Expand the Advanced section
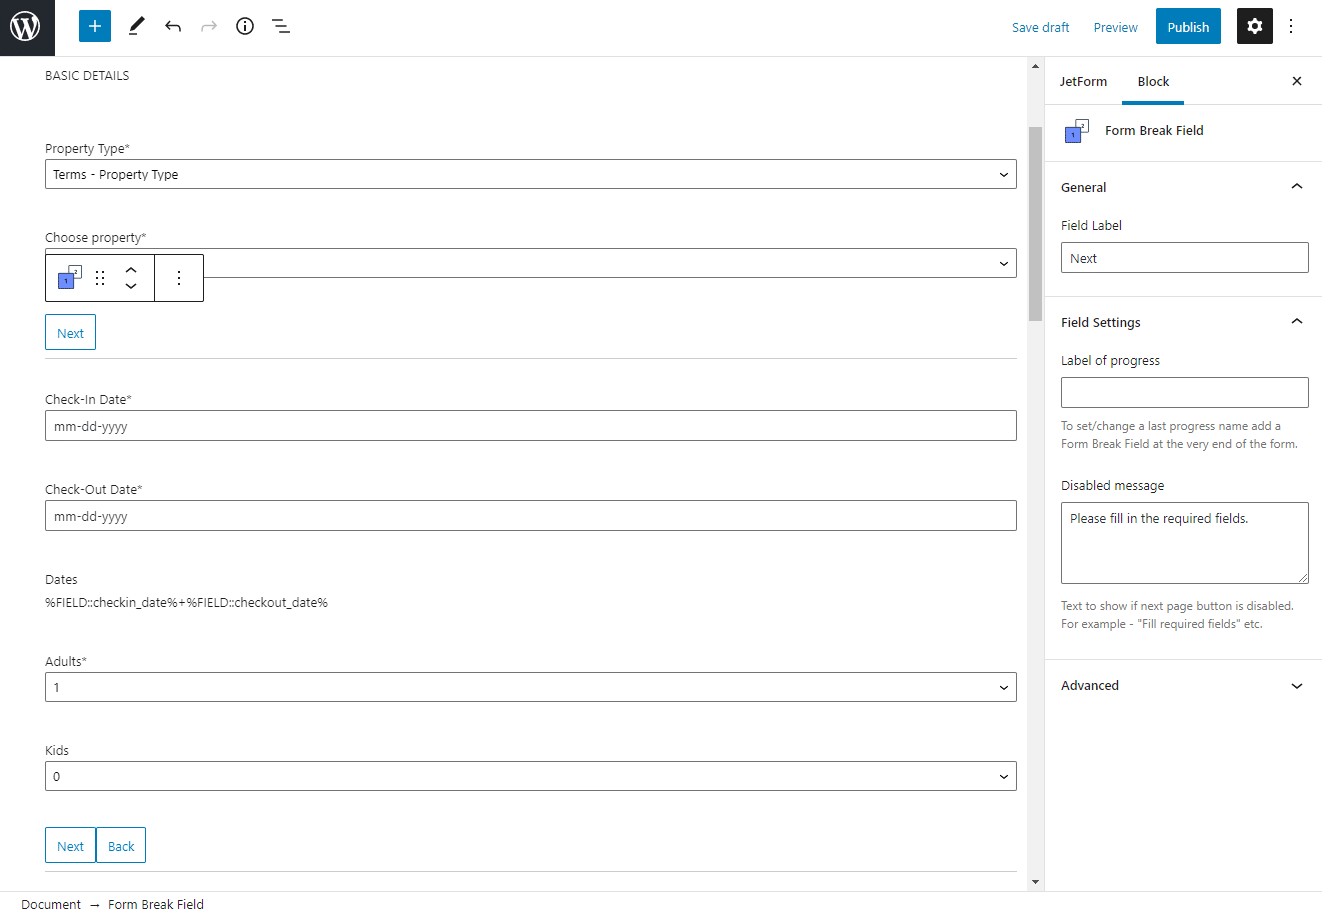The height and width of the screenshot is (912, 1322). tap(1184, 685)
